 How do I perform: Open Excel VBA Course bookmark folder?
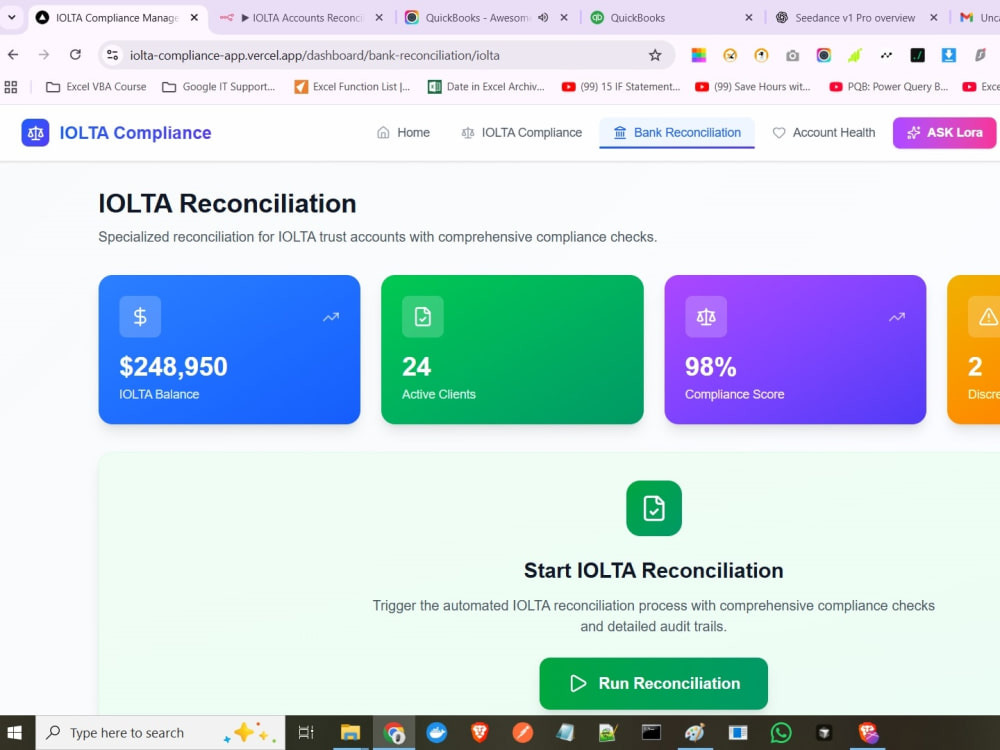tap(96, 87)
